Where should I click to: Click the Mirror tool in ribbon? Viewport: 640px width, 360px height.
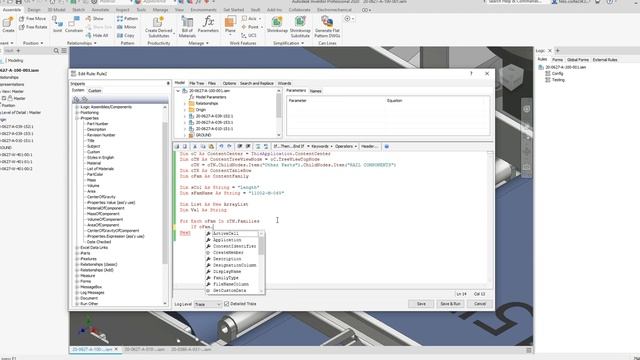(x=127, y=27)
